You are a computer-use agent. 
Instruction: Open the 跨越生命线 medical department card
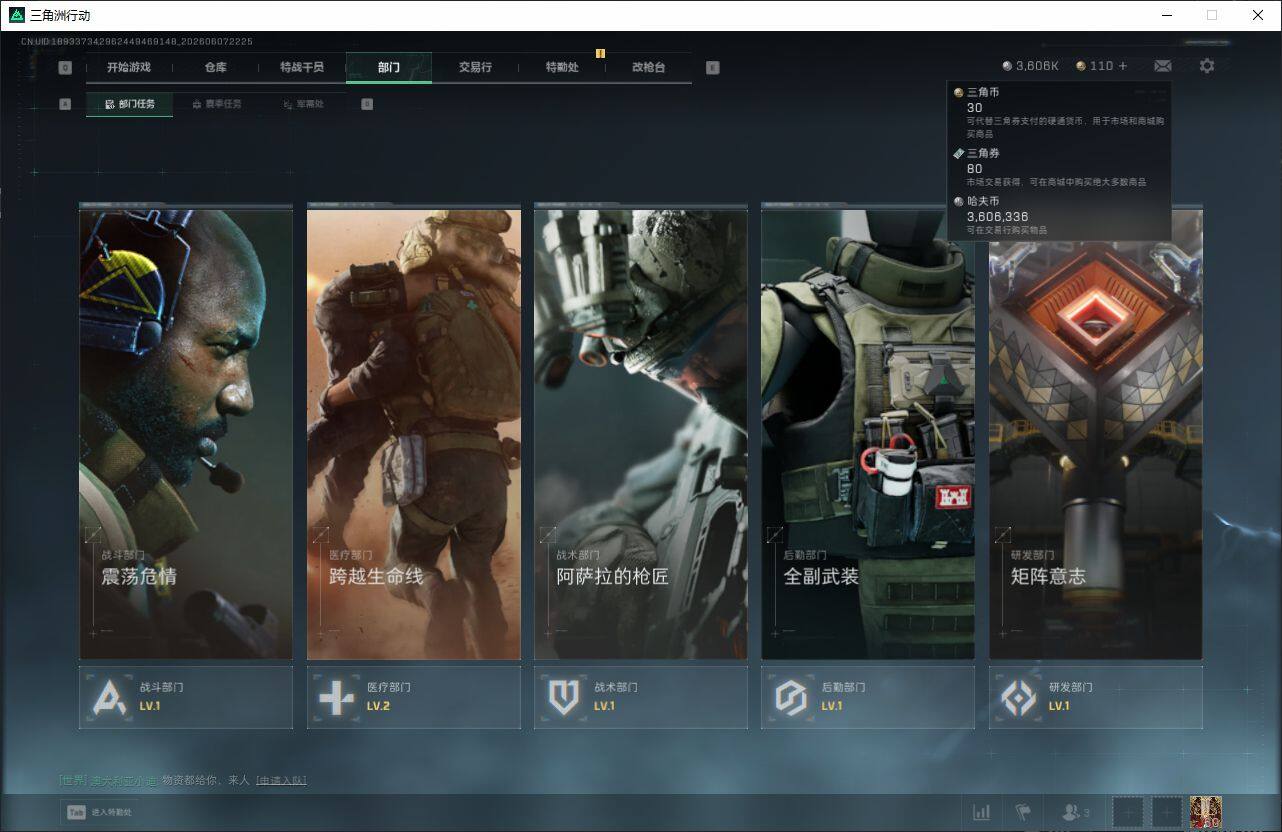(x=414, y=433)
